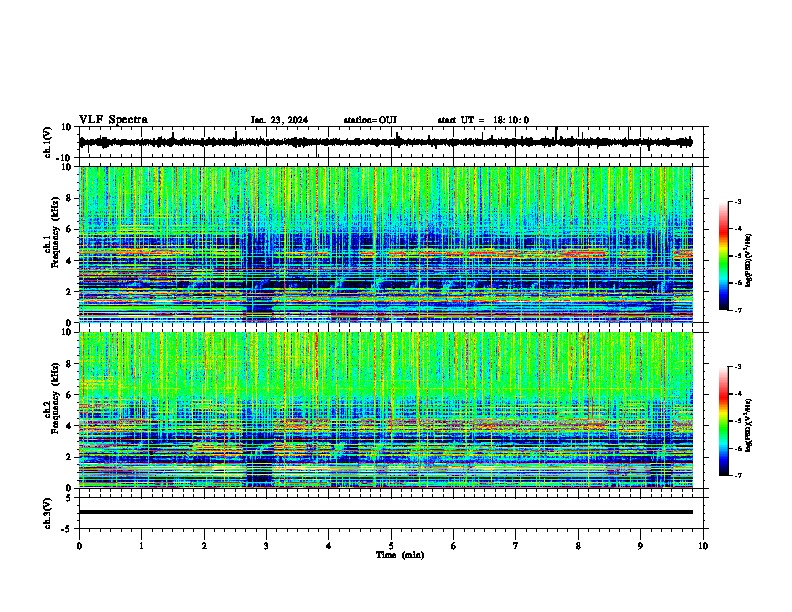
Task: Click the "8" kHz tick on the ch.1 spectrogram
Action: [x=71, y=198]
